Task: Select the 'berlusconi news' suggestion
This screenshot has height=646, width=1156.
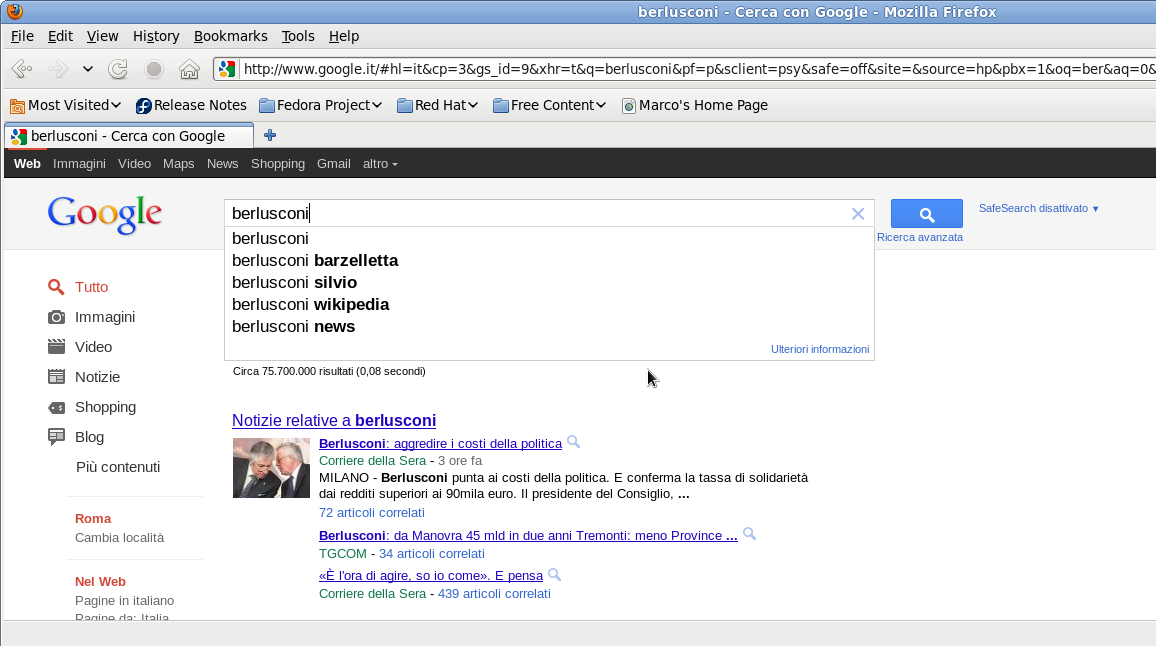Action: click(x=549, y=327)
